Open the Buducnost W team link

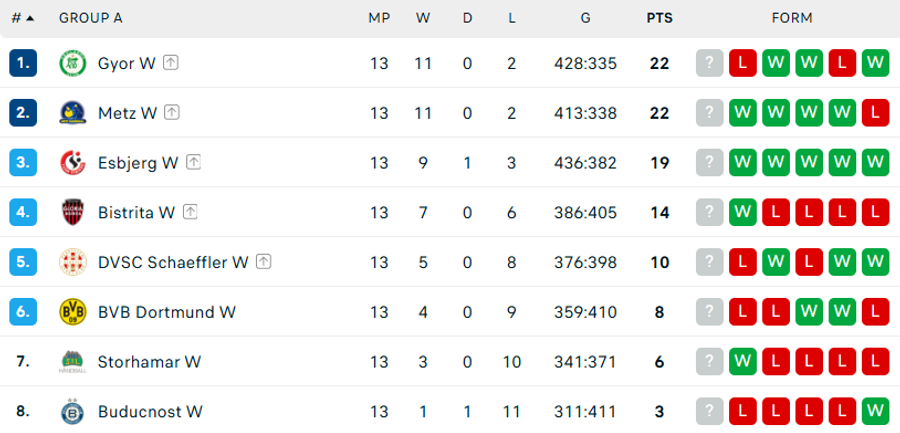(x=150, y=412)
